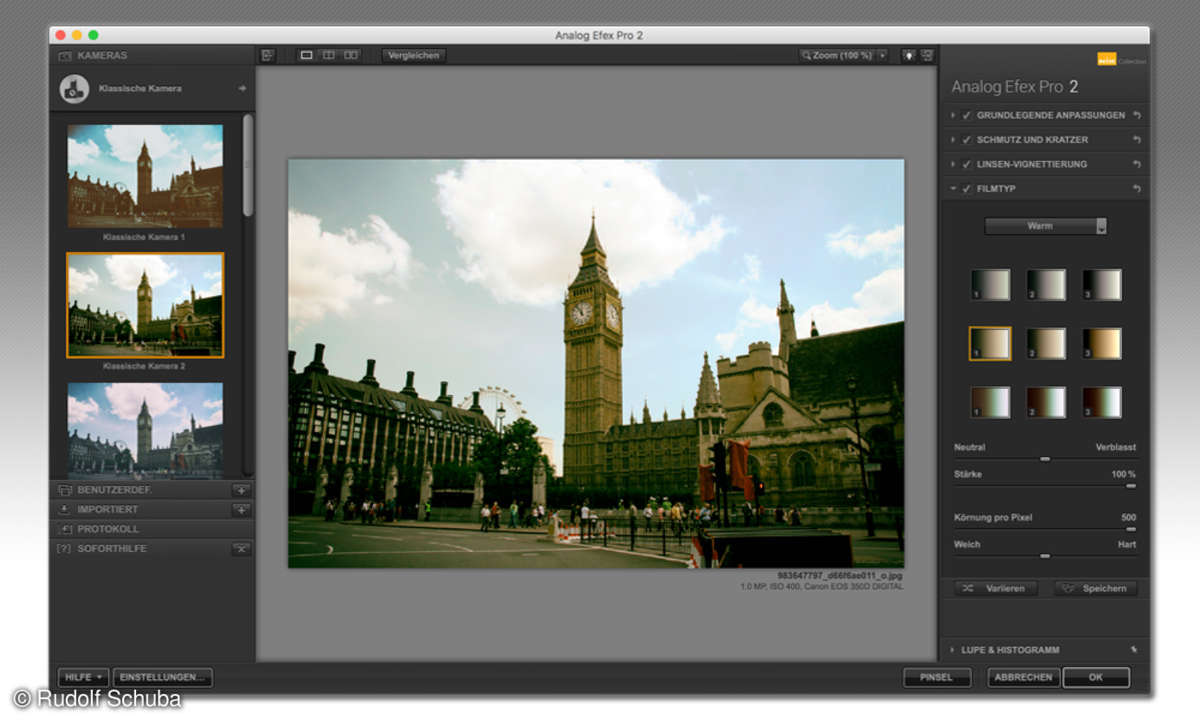Toggle the right panel visibility icon
Viewport: 1200px width, 720px height.
pos(927,55)
